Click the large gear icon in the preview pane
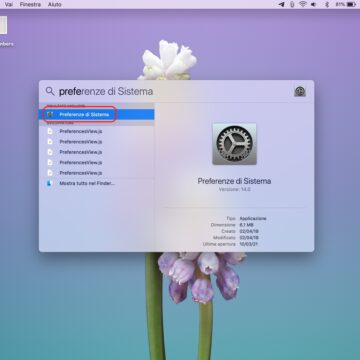The width and height of the screenshot is (360, 360). [x=234, y=144]
